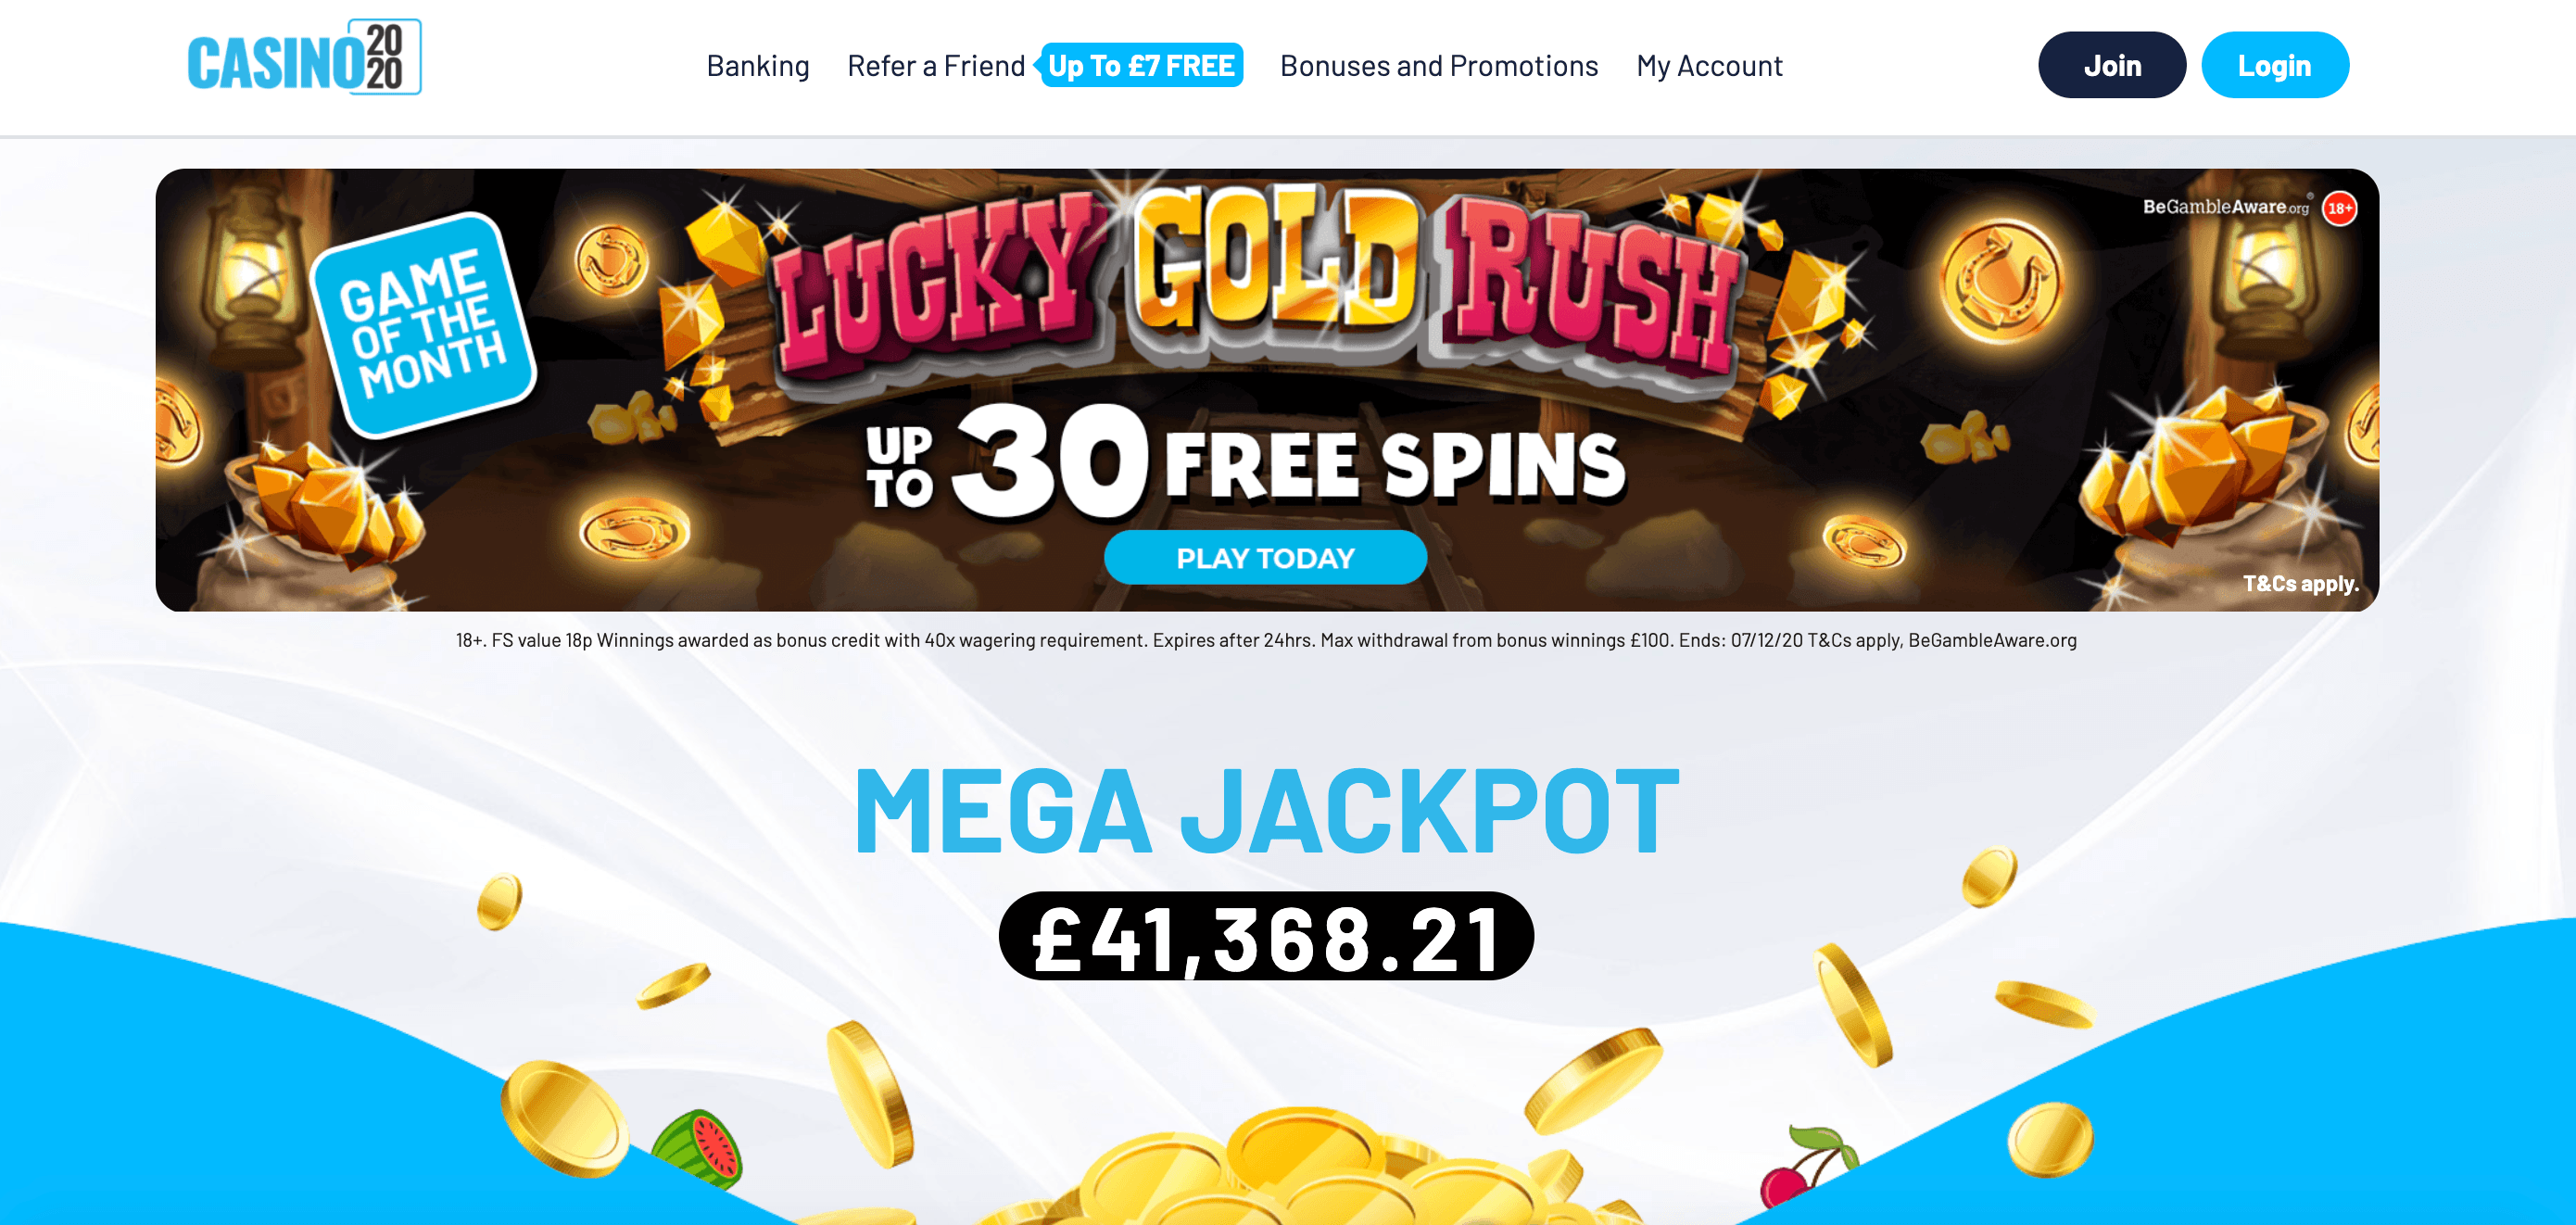Click the Casino 2020 logo

click(x=304, y=59)
